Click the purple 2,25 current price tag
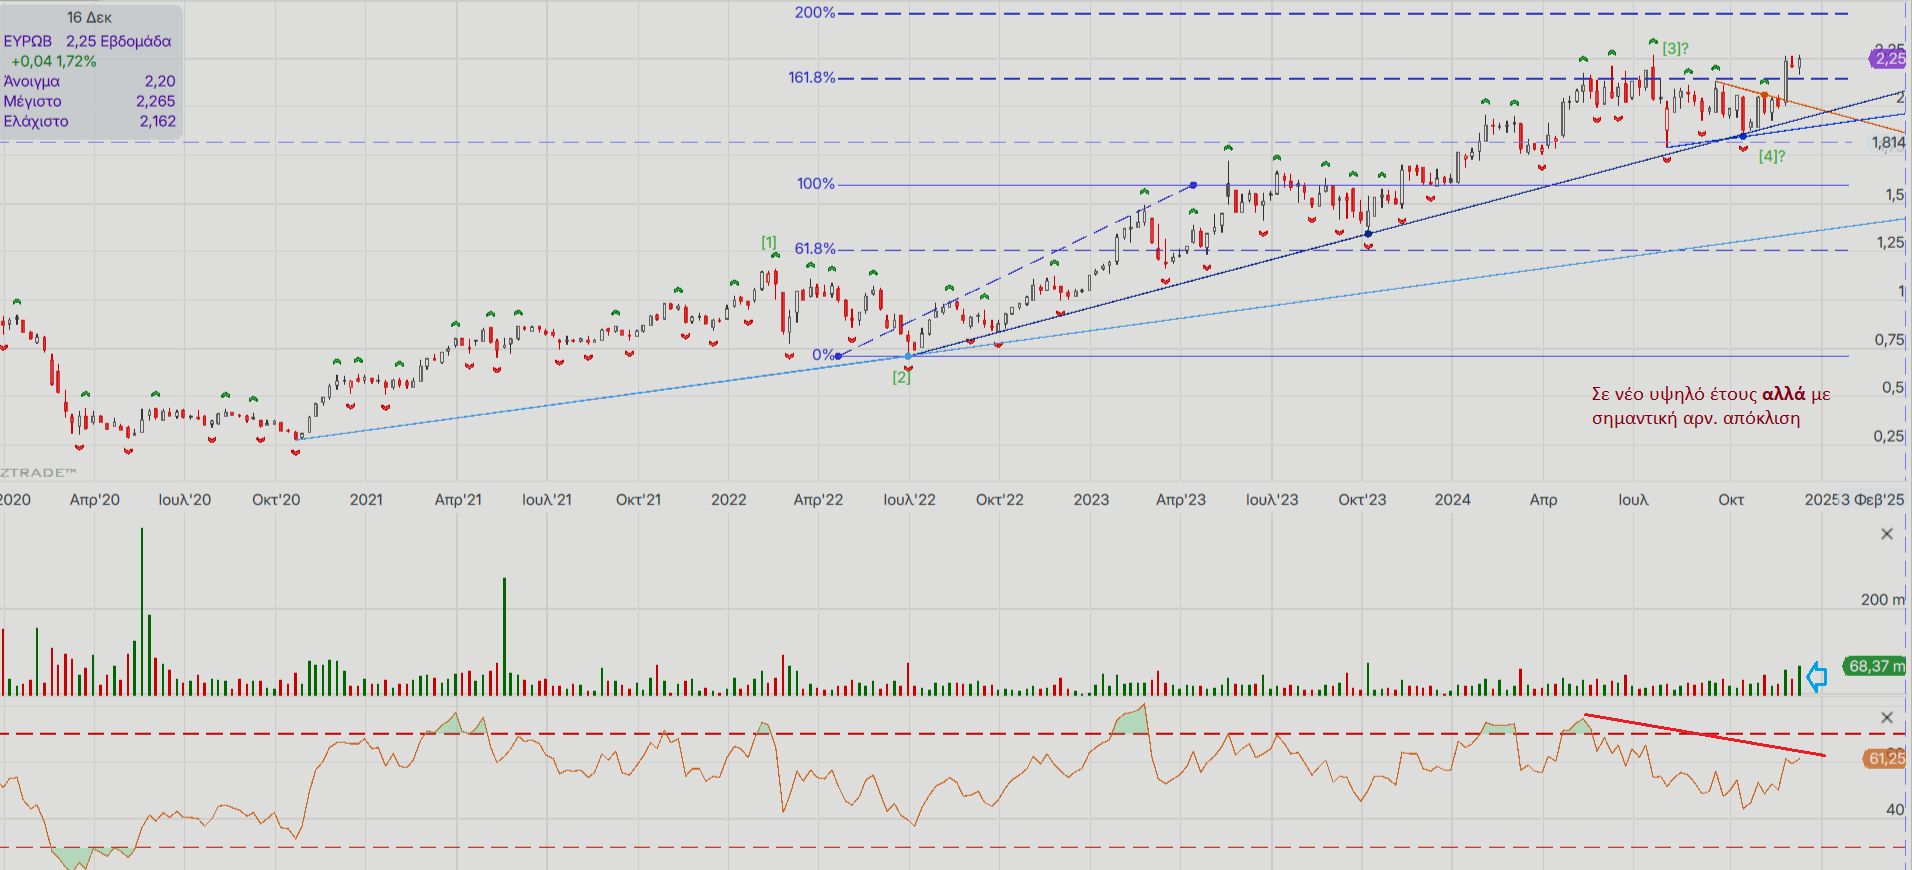The width and height of the screenshot is (1912, 870). pyautogui.click(x=1889, y=59)
